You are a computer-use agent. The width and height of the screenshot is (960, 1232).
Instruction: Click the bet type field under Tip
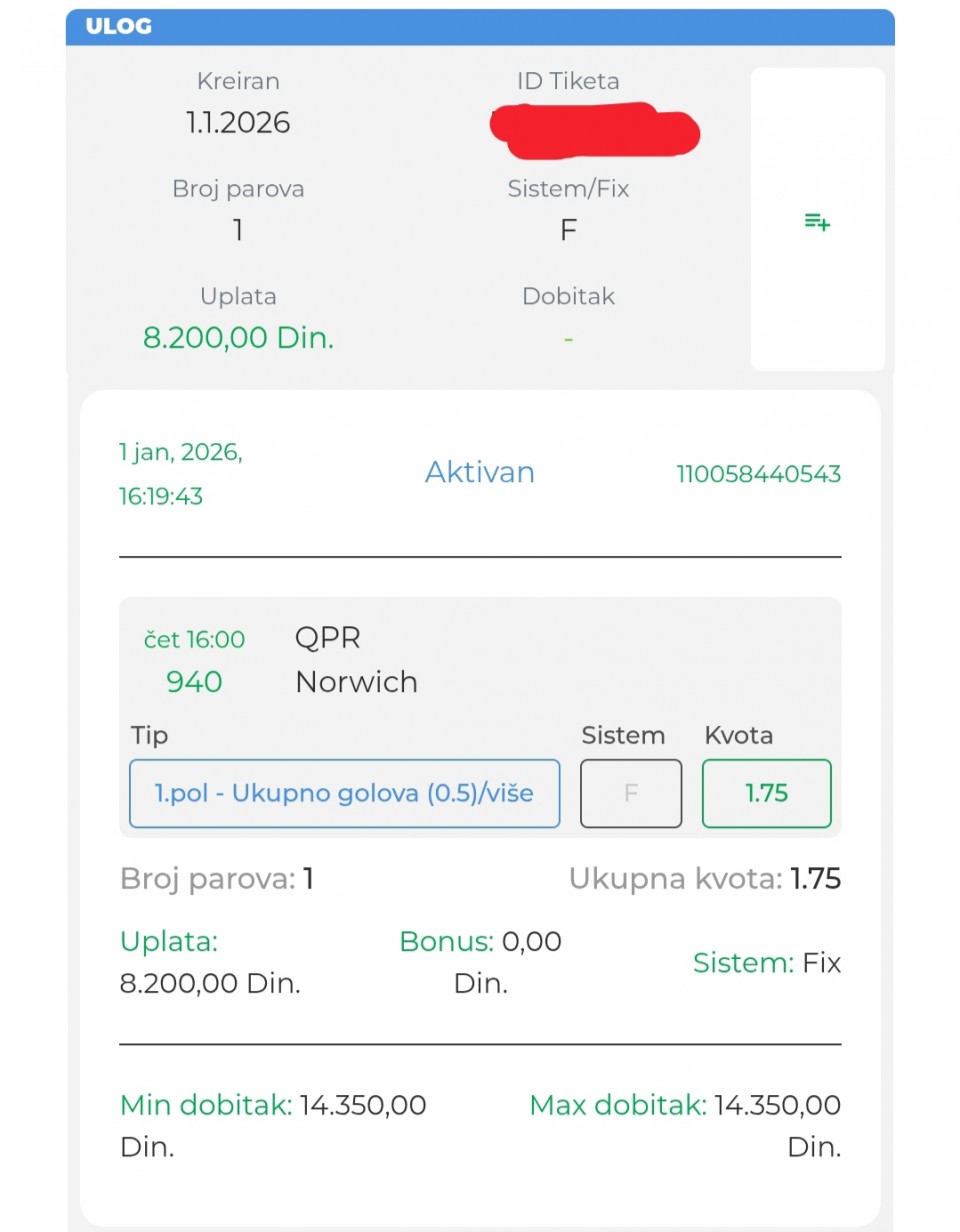point(344,794)
